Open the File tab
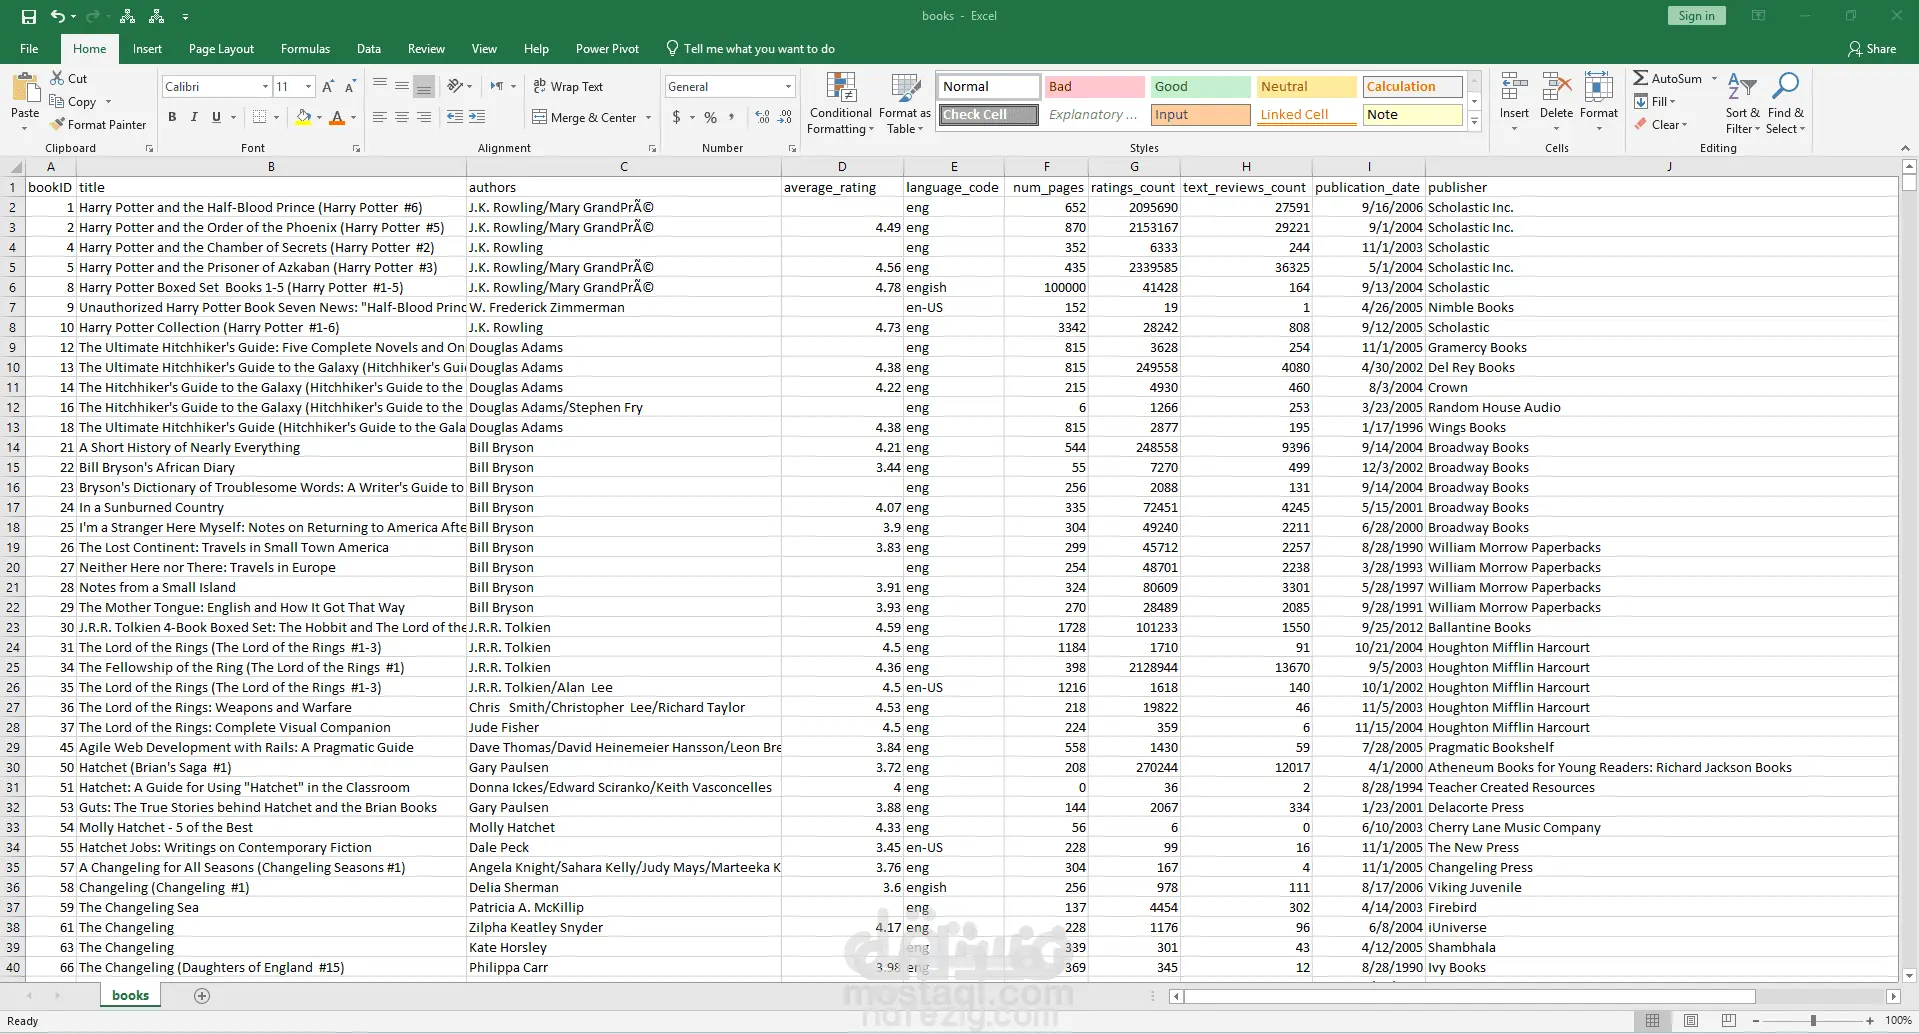Viewport: 1919px width, 1034px height. [30, 49]
